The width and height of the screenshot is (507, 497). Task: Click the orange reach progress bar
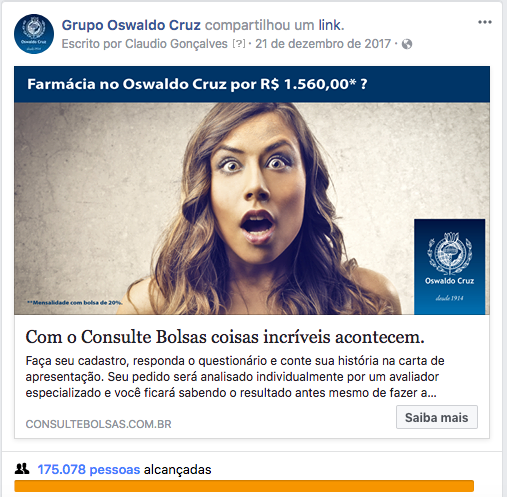pos(244,486)
